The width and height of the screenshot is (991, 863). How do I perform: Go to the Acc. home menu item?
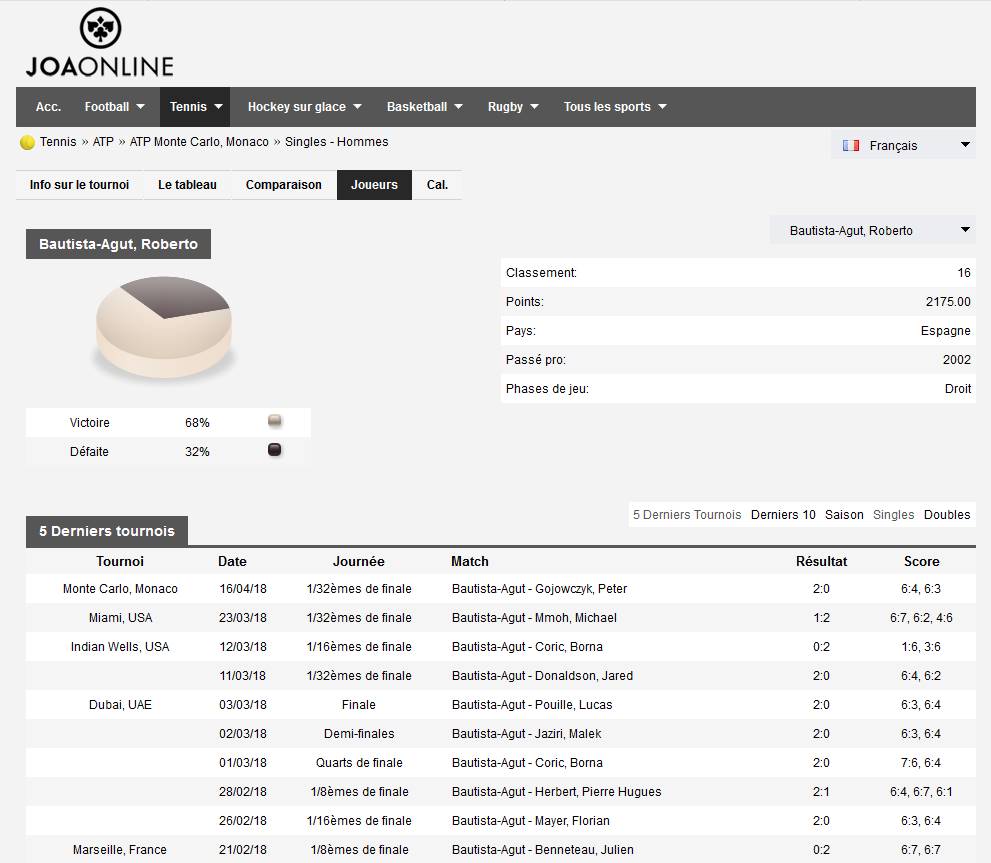click(48, 107)
